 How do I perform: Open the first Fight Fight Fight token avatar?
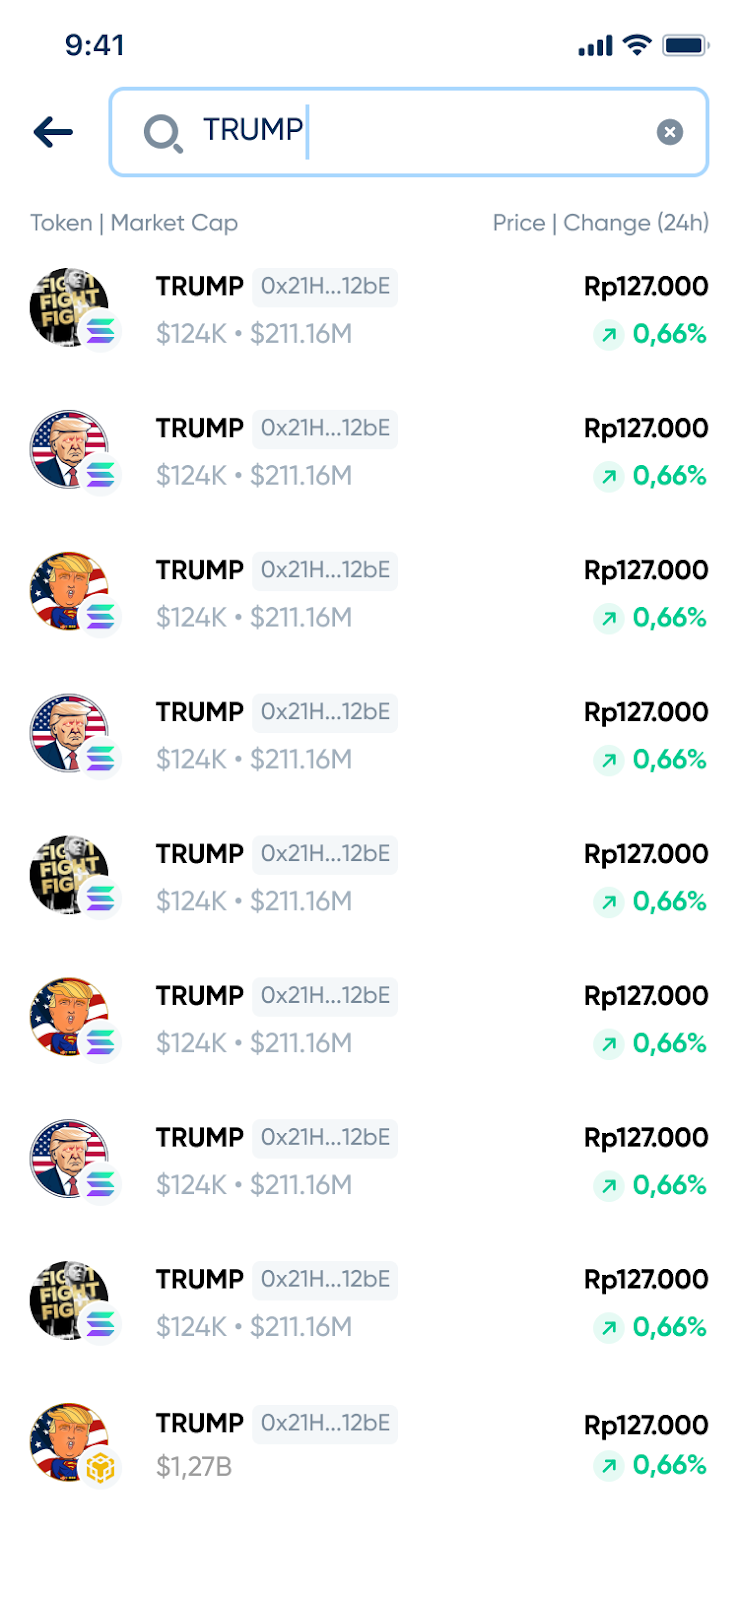68,307
